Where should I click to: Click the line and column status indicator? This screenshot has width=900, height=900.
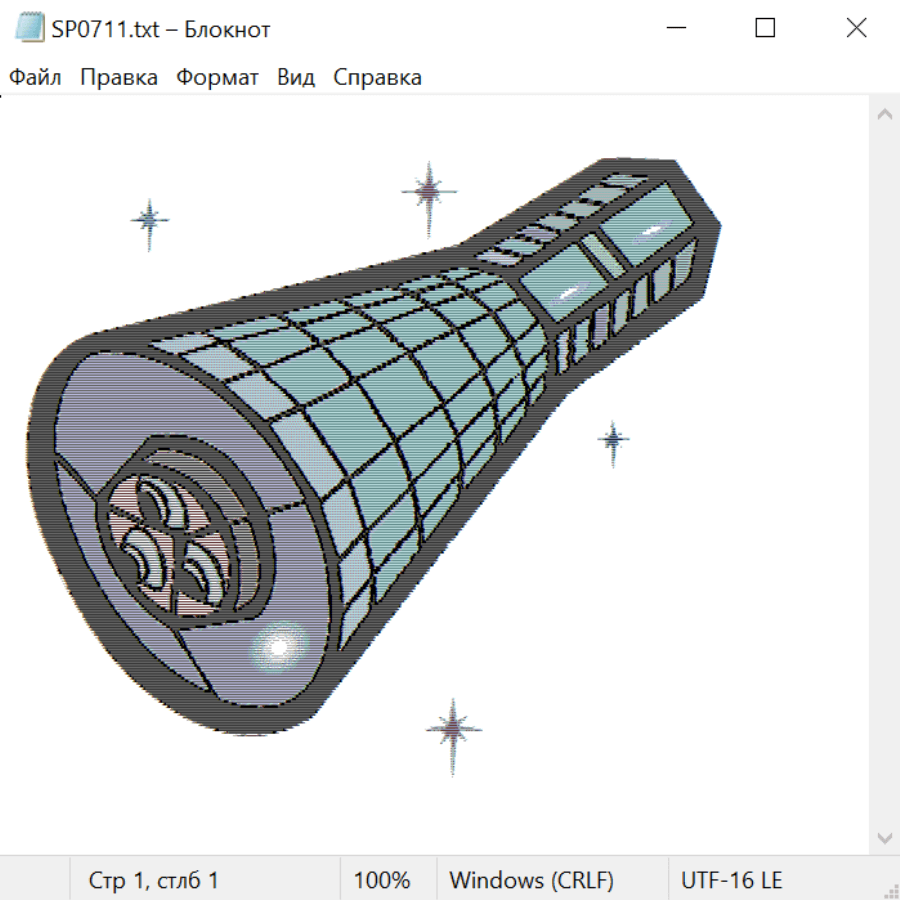point(154,880)
